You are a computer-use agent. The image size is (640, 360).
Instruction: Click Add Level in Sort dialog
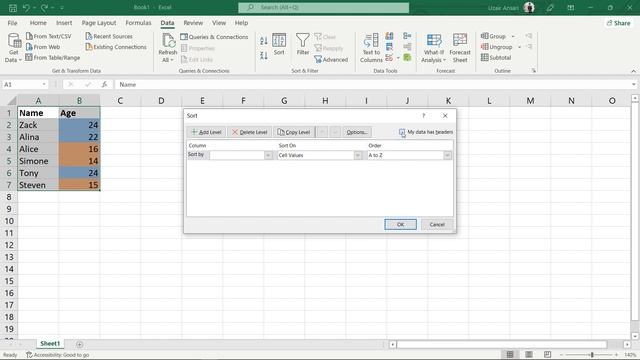tap(206, 132)
